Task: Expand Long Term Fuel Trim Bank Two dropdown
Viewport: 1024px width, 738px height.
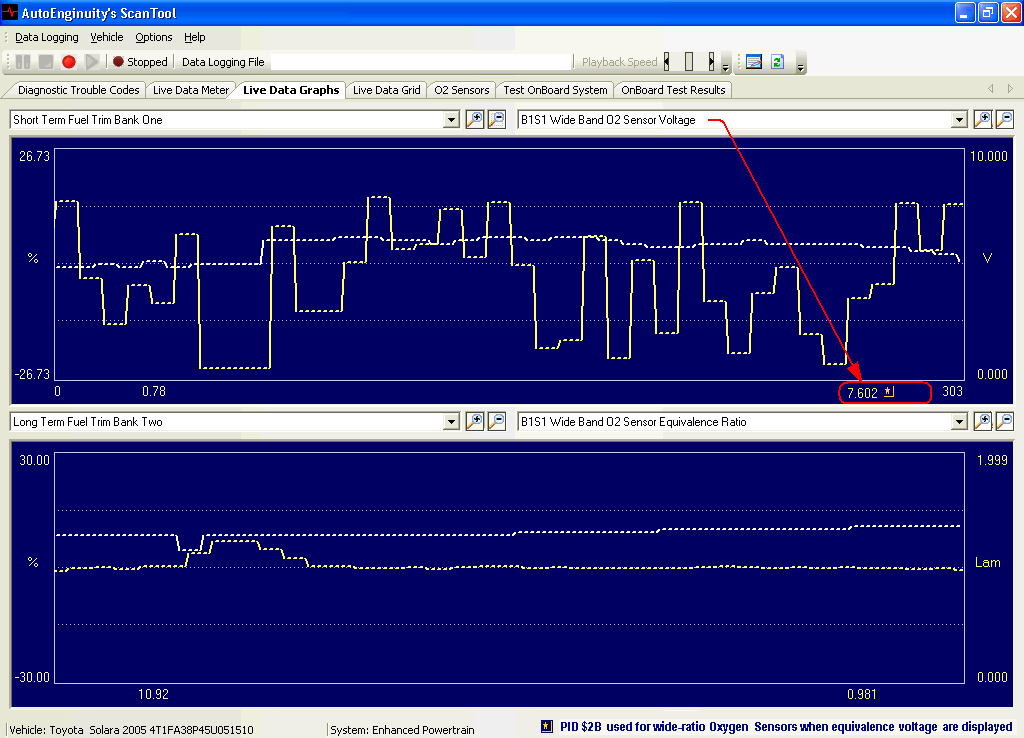Action: tap(450, 422)
